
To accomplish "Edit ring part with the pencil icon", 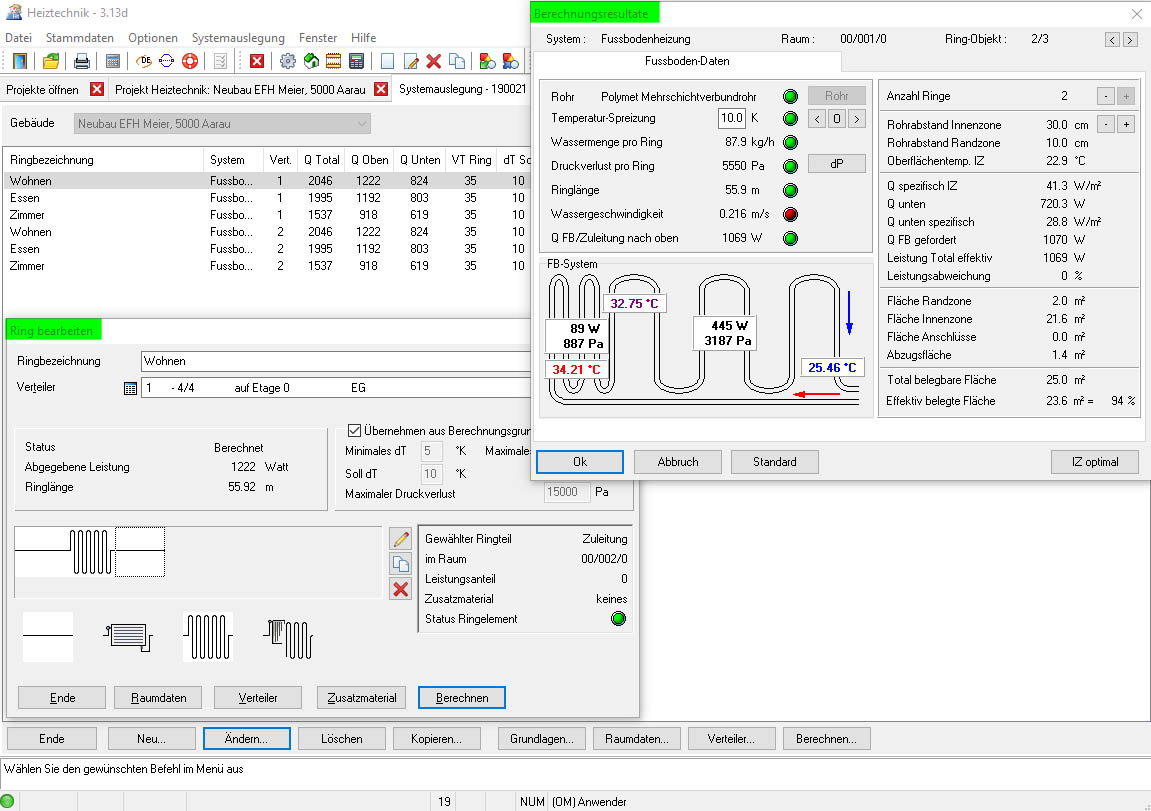I will click(401, 539).
